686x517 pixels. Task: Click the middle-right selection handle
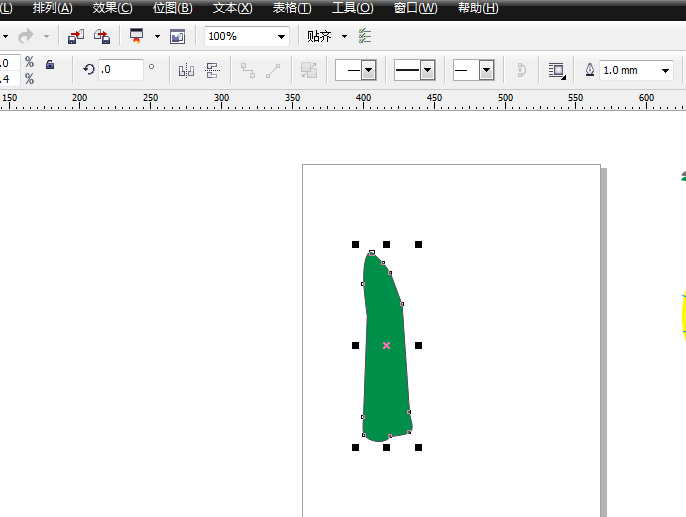pos(418,346)
